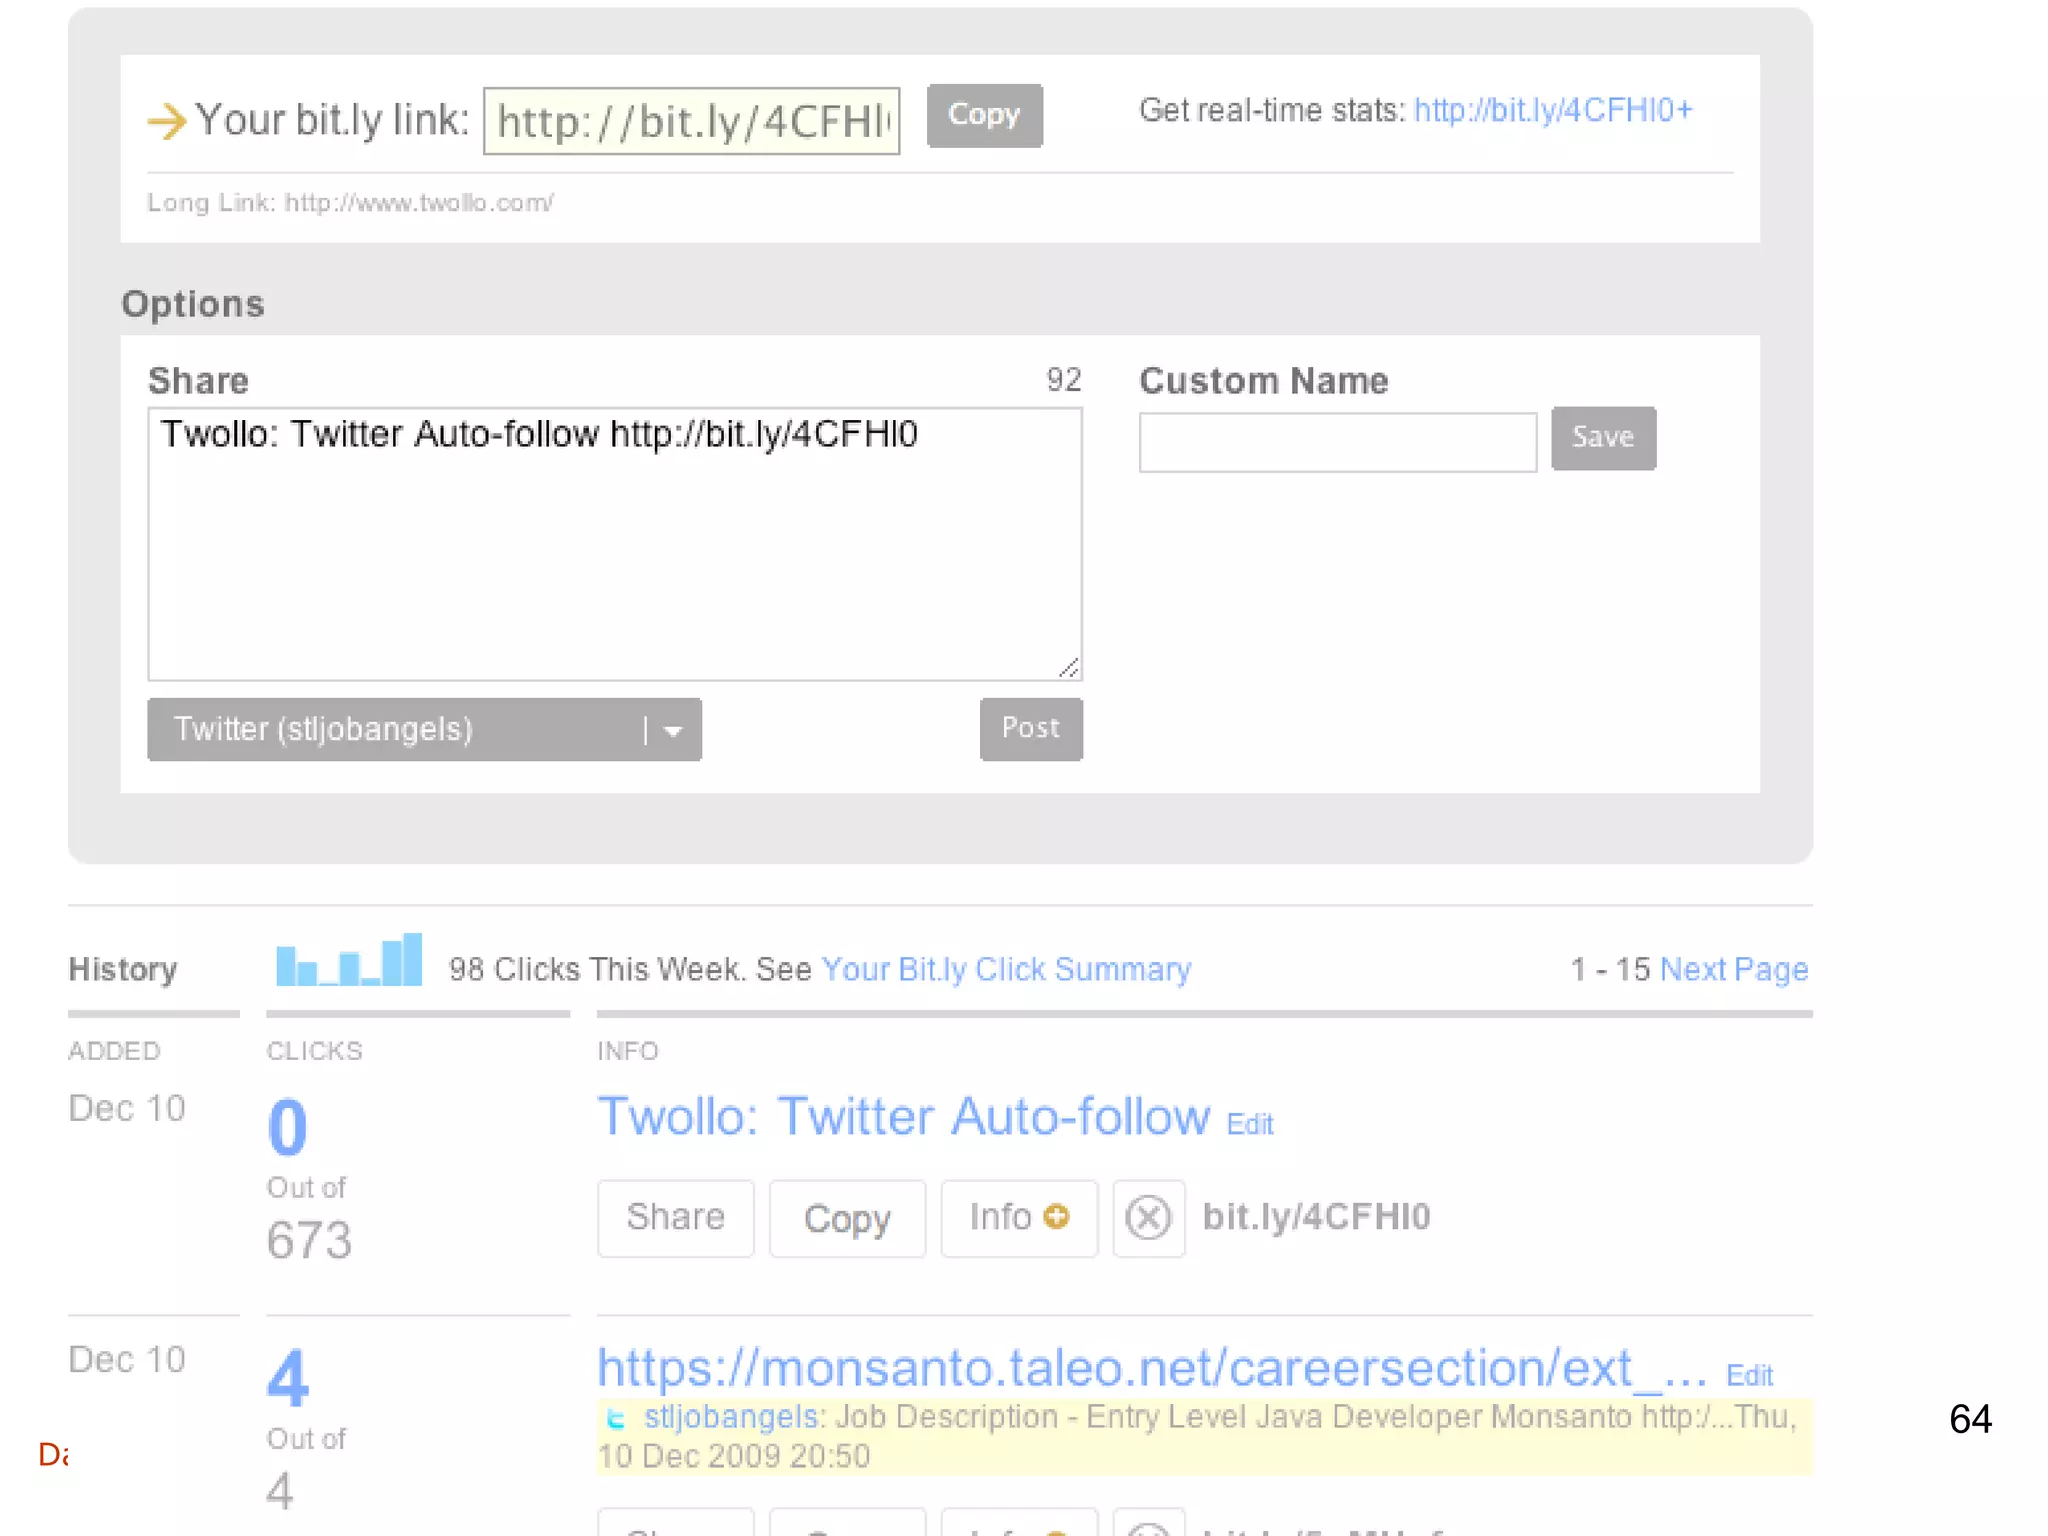Click into the Custom Name text field
The image size is (2048, 1536).
click(1337, 441)
